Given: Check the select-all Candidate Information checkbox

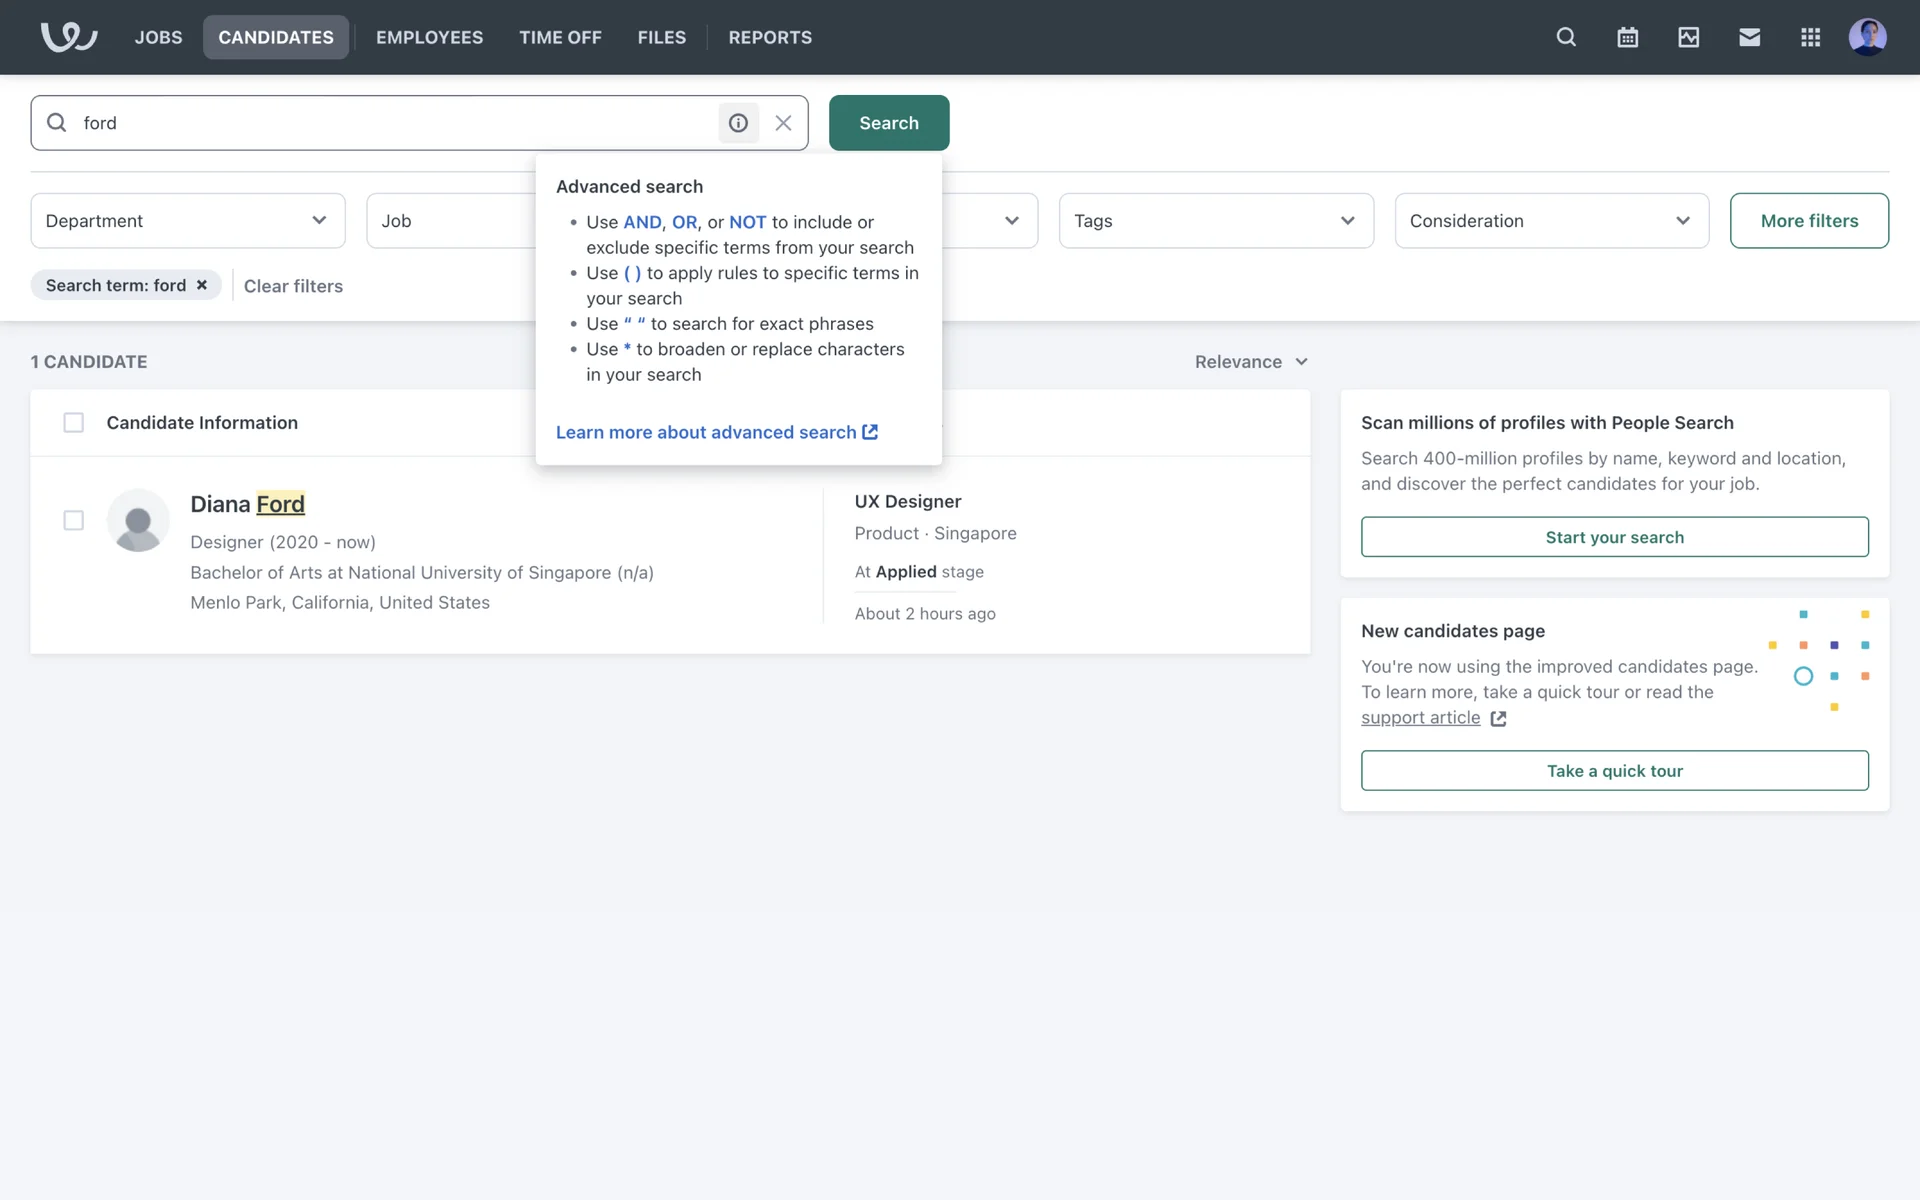Looking at the screenshot, I should coord(74,423).
